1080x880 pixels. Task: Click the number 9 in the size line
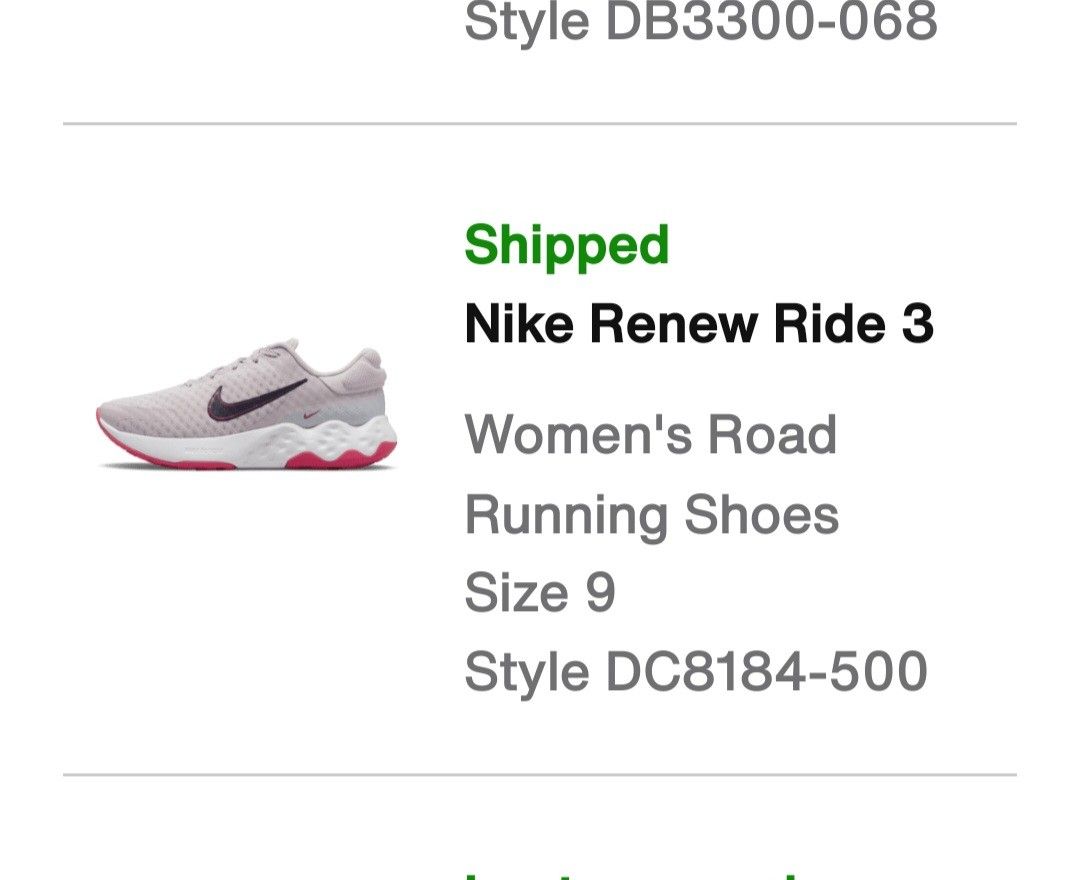(600, 593)
